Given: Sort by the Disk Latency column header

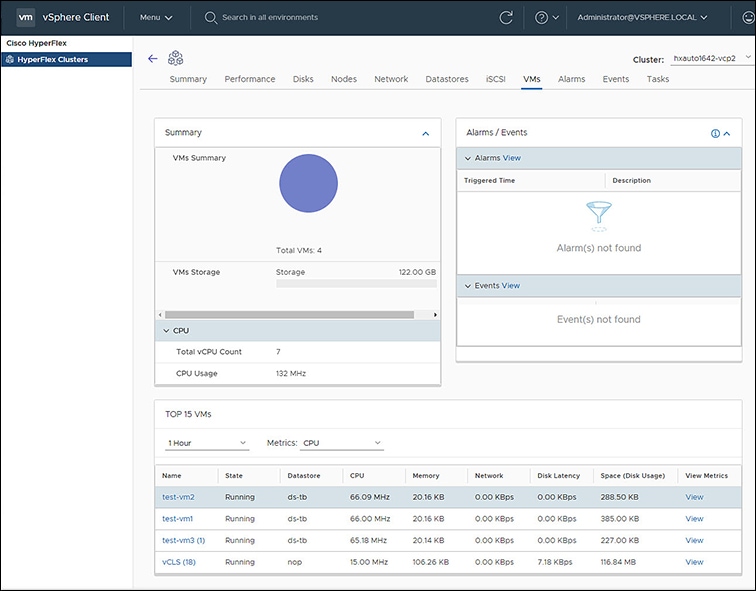Looking at the screenshot, I should coord(558,476).
